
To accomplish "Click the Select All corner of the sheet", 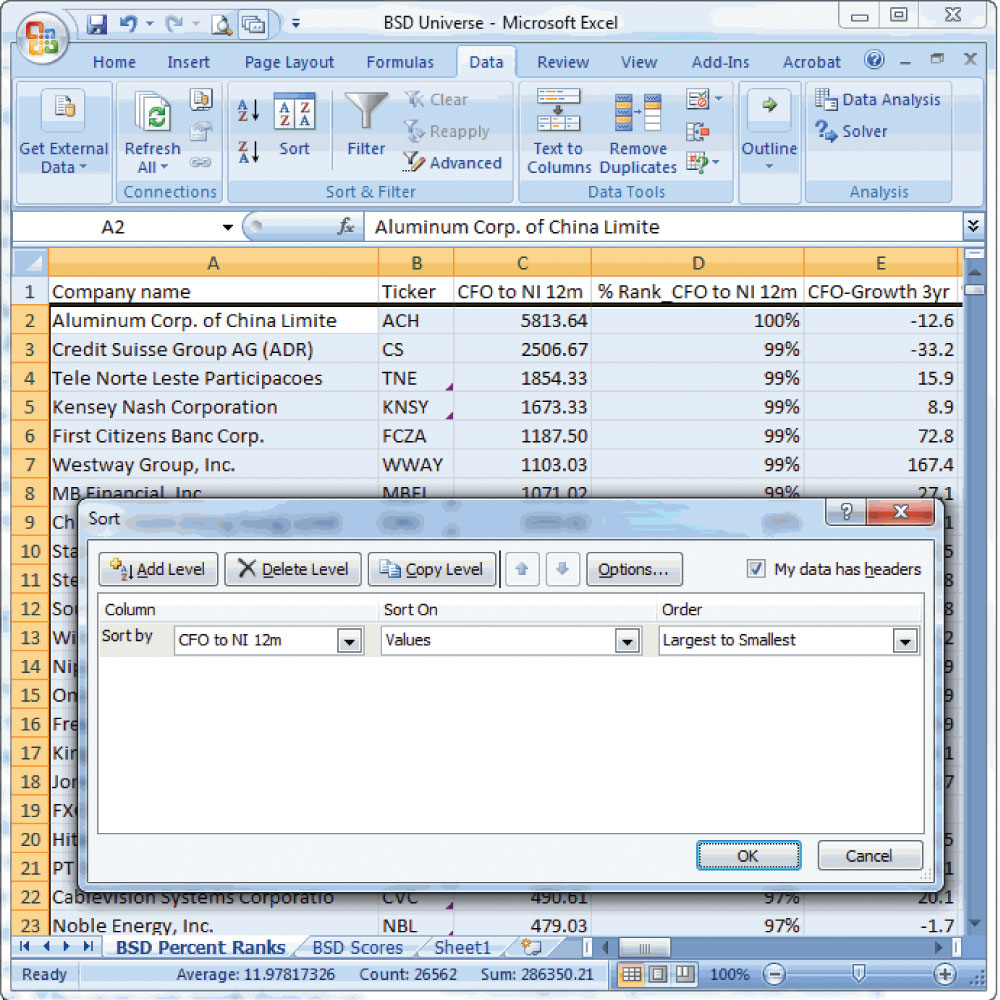I will [29, 262].
